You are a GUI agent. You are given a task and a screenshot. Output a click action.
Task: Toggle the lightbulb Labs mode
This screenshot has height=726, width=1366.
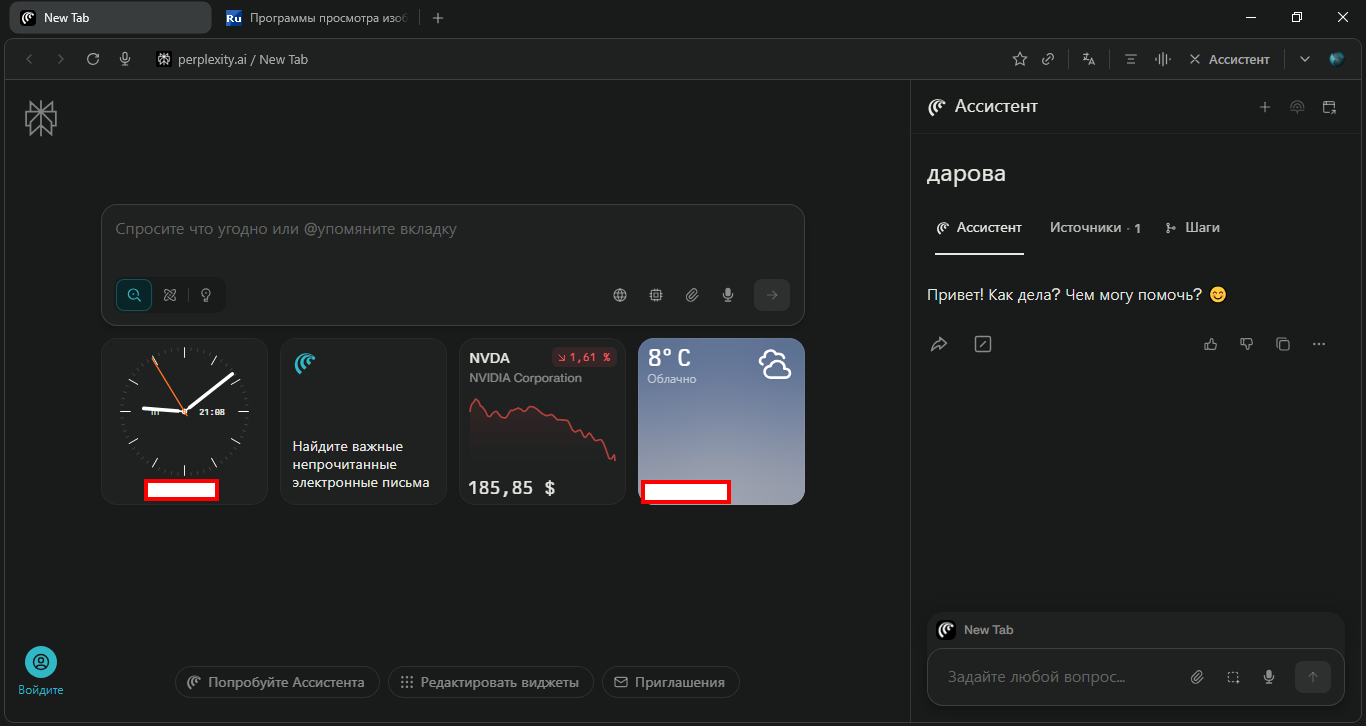click(206, 295)
